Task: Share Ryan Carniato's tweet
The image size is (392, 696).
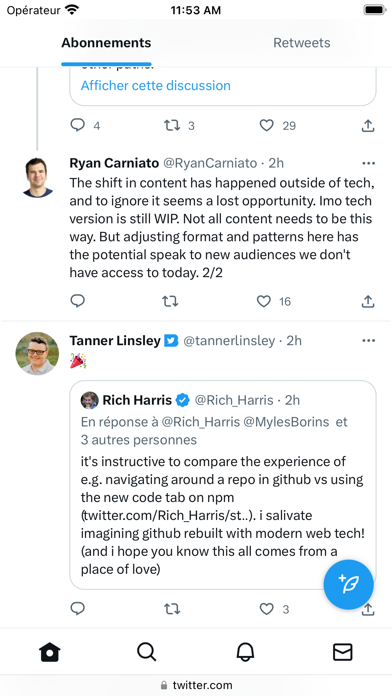Action: pos(368,302)
